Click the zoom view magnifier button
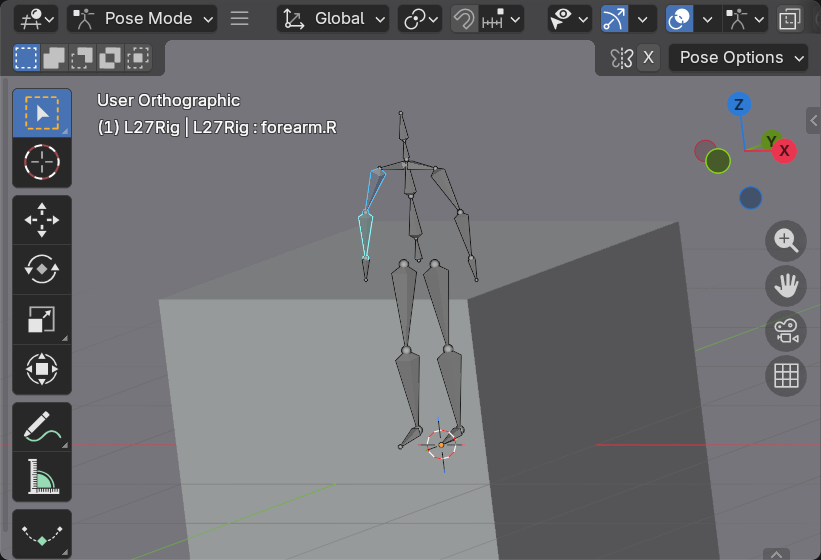 click(786, 241)
